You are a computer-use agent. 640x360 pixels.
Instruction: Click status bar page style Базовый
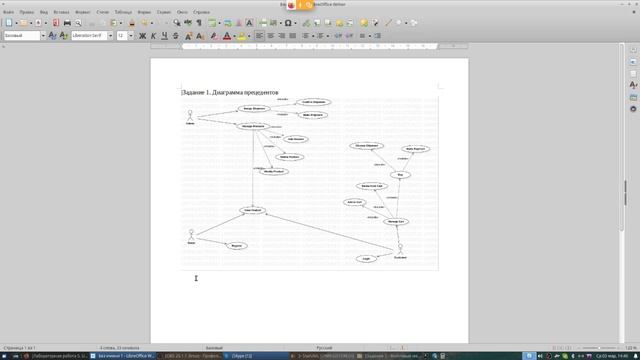tap(214, 348)
